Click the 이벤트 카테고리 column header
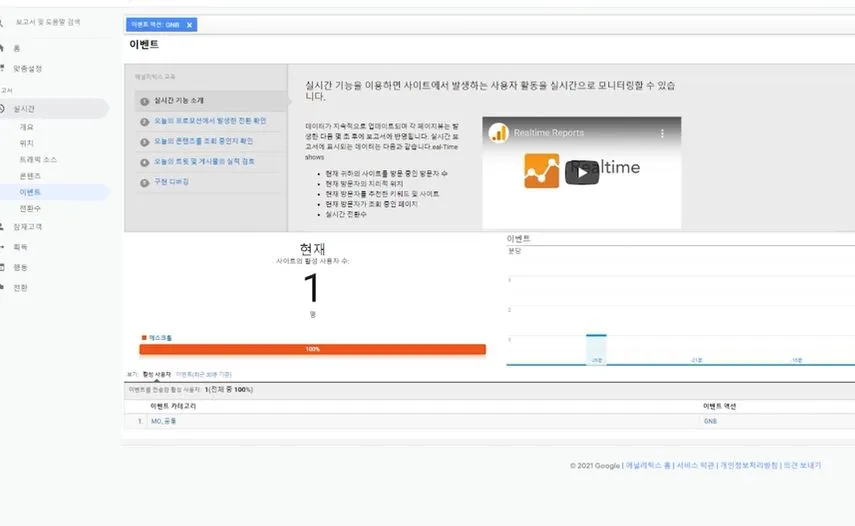 (x=173, y=407)
